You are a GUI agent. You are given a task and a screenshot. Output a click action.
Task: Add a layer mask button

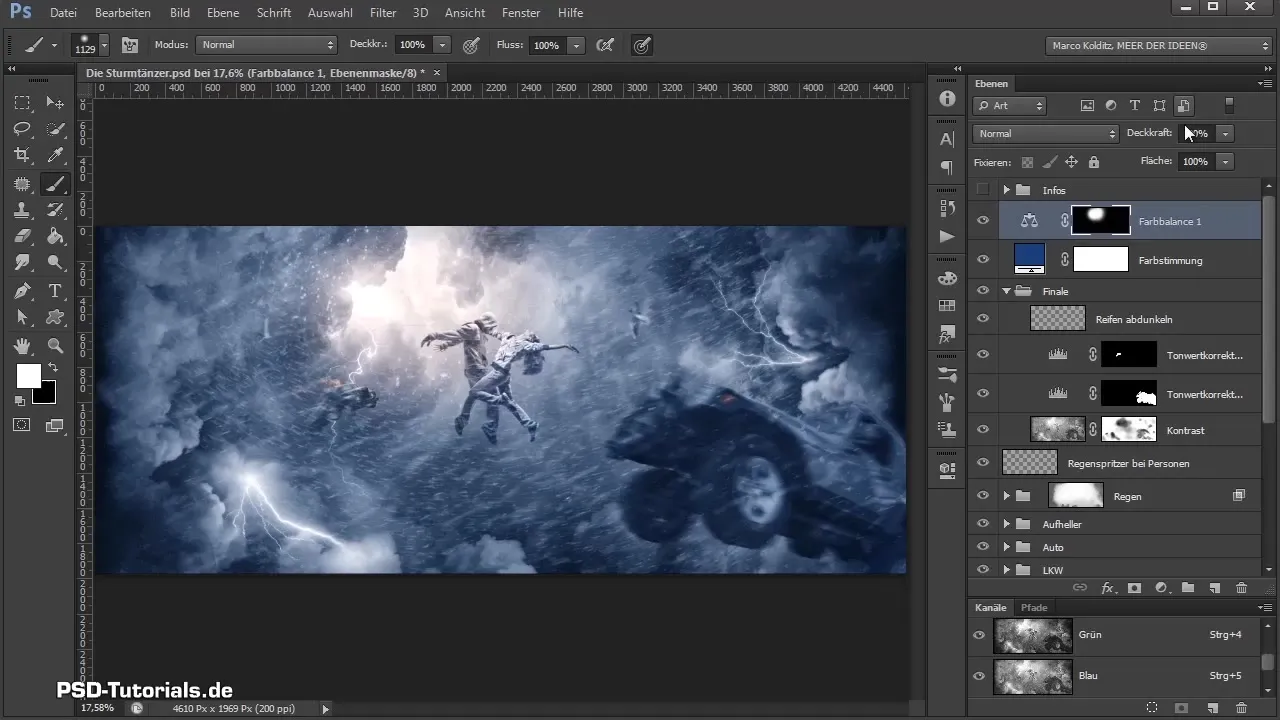[1135, 588]
